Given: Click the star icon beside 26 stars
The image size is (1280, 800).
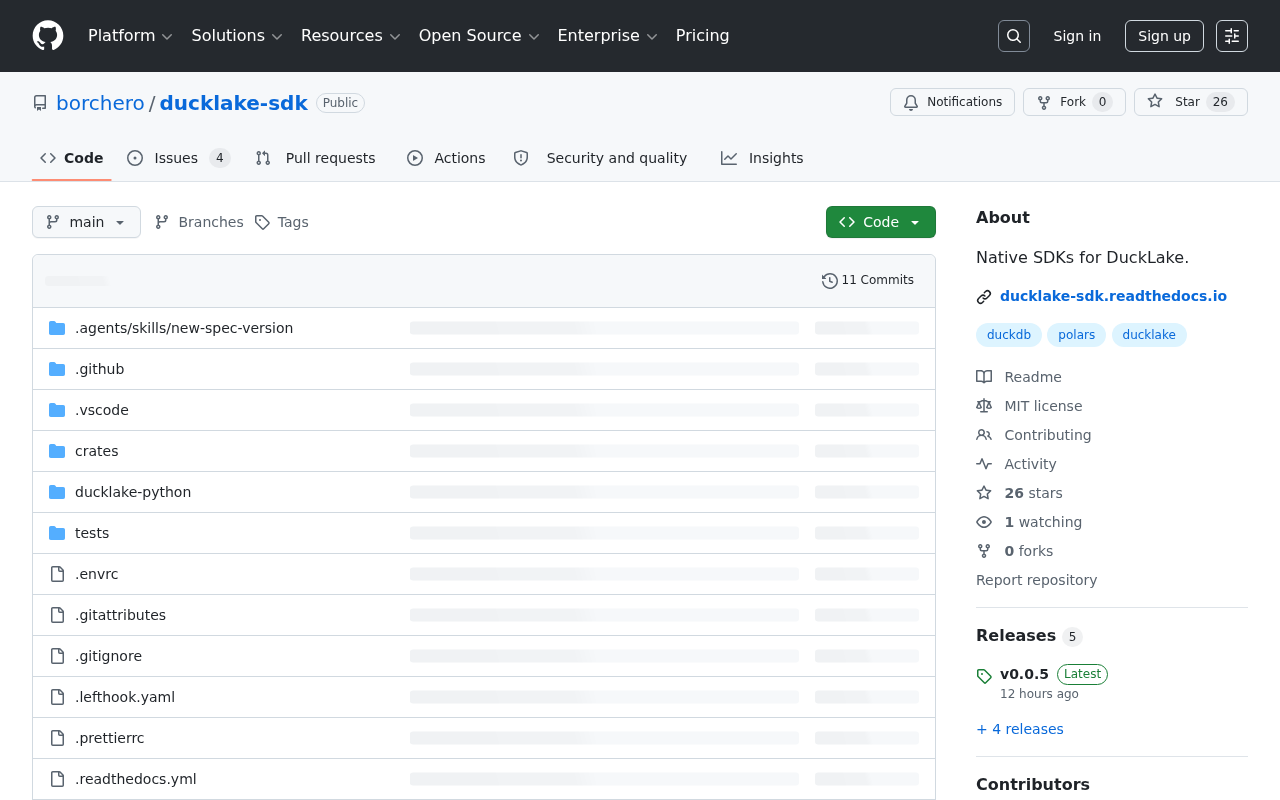Looking at the screenshot, I should point(984,493).
